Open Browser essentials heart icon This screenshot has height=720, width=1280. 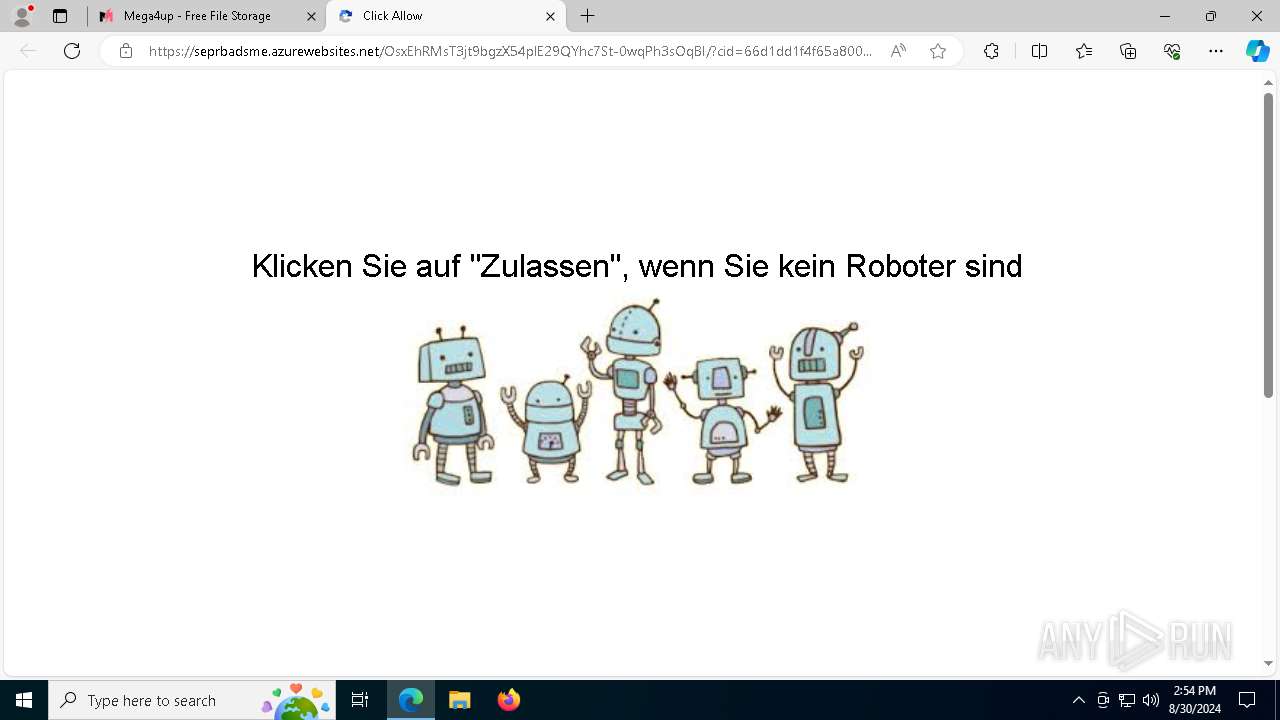pyautogui.click(x=1172, y=51)
